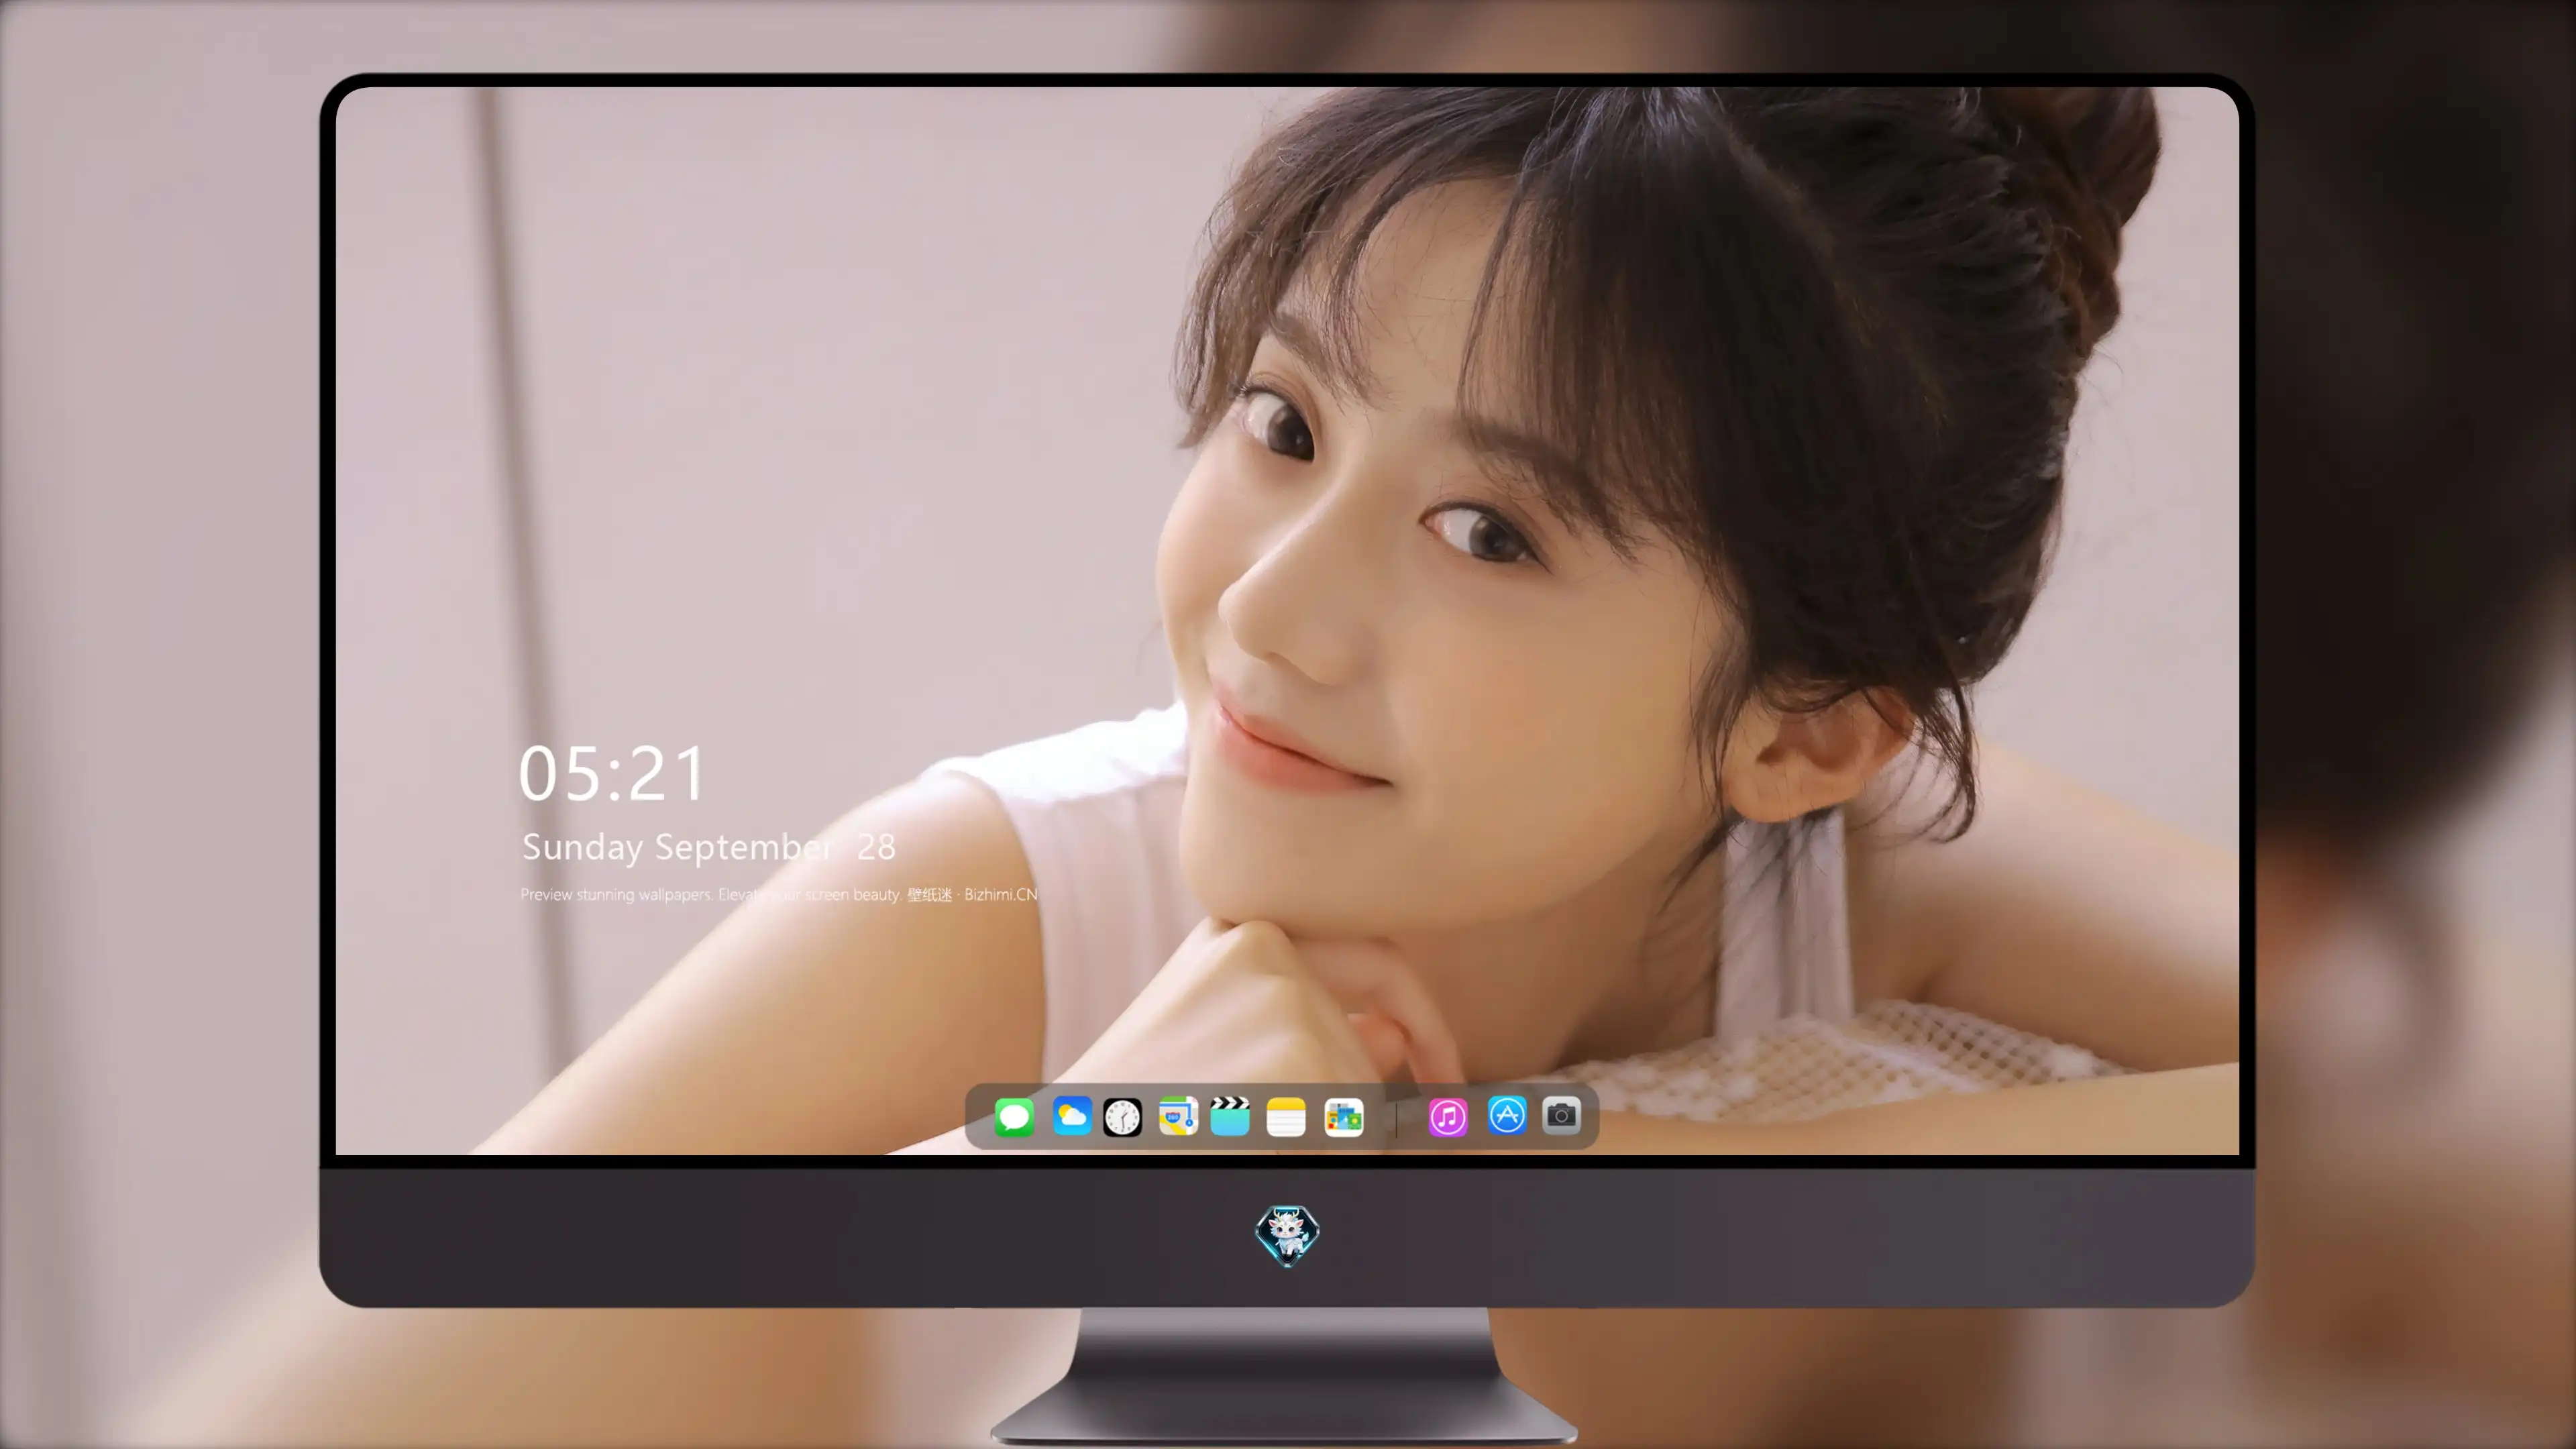Open the Newsstand app in the dock
The height and width of the screenshot is (1449, 2576).
click(1343, 1117)
